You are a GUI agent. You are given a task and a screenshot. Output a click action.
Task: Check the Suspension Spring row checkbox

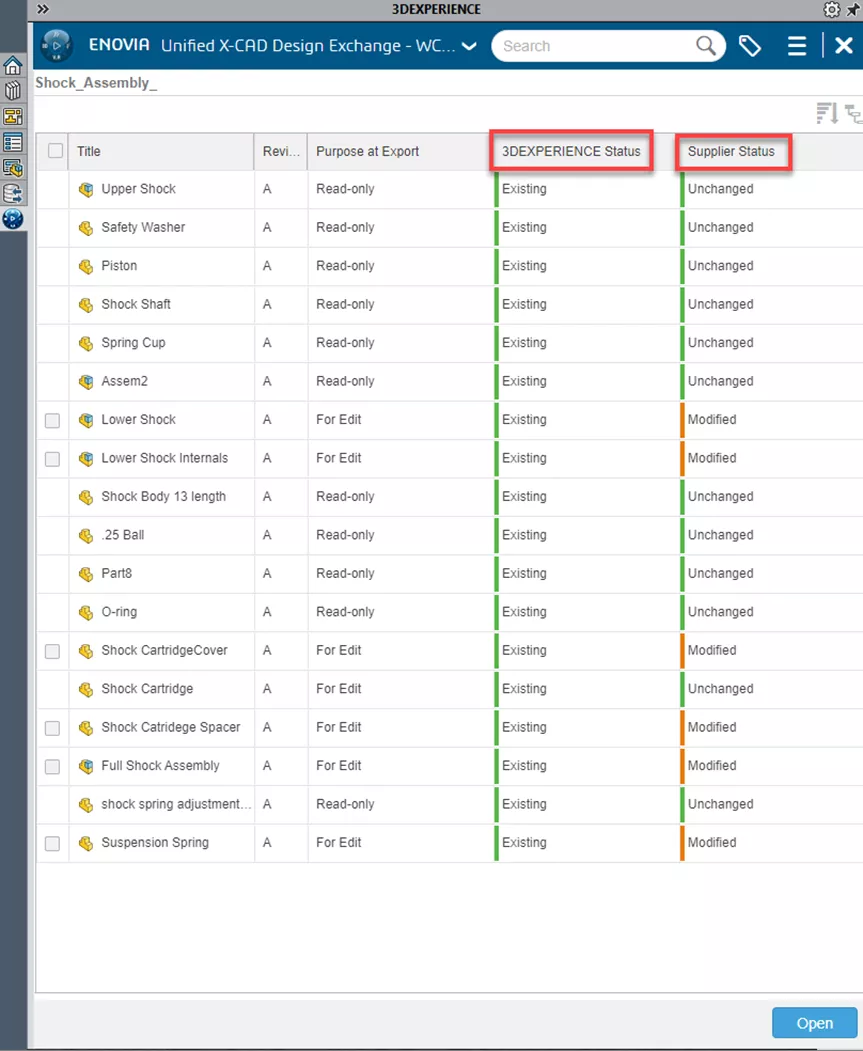click(52, 843)
